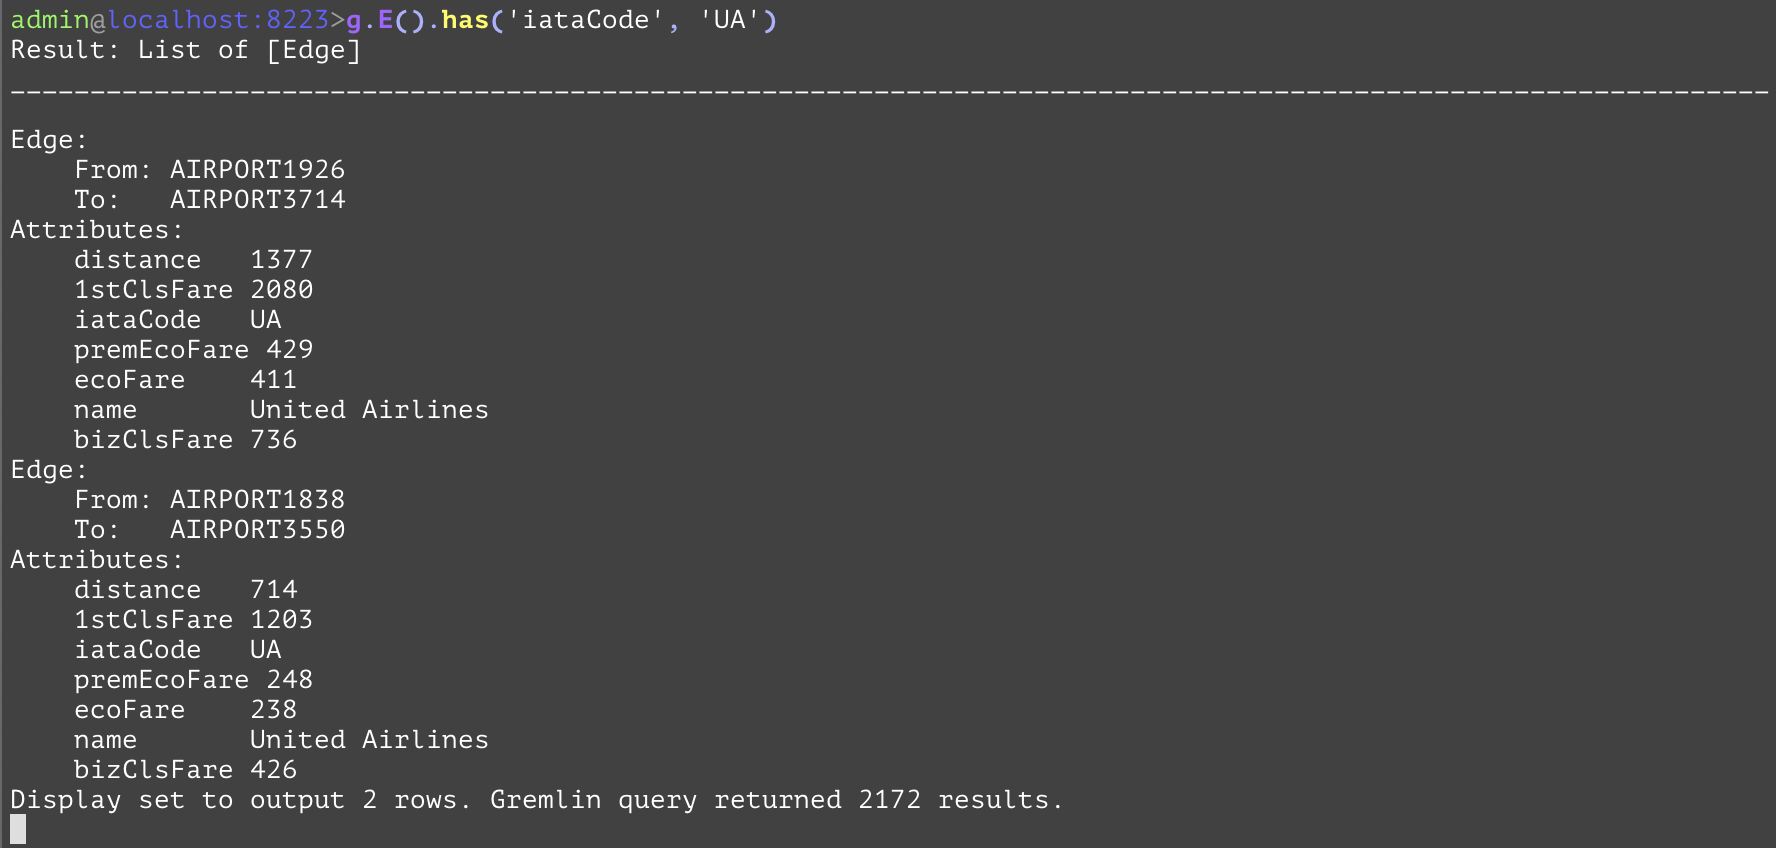This screenshot has width=1776, height=848.
Task: Click the dashed separator line
Action: pos(888,92)
